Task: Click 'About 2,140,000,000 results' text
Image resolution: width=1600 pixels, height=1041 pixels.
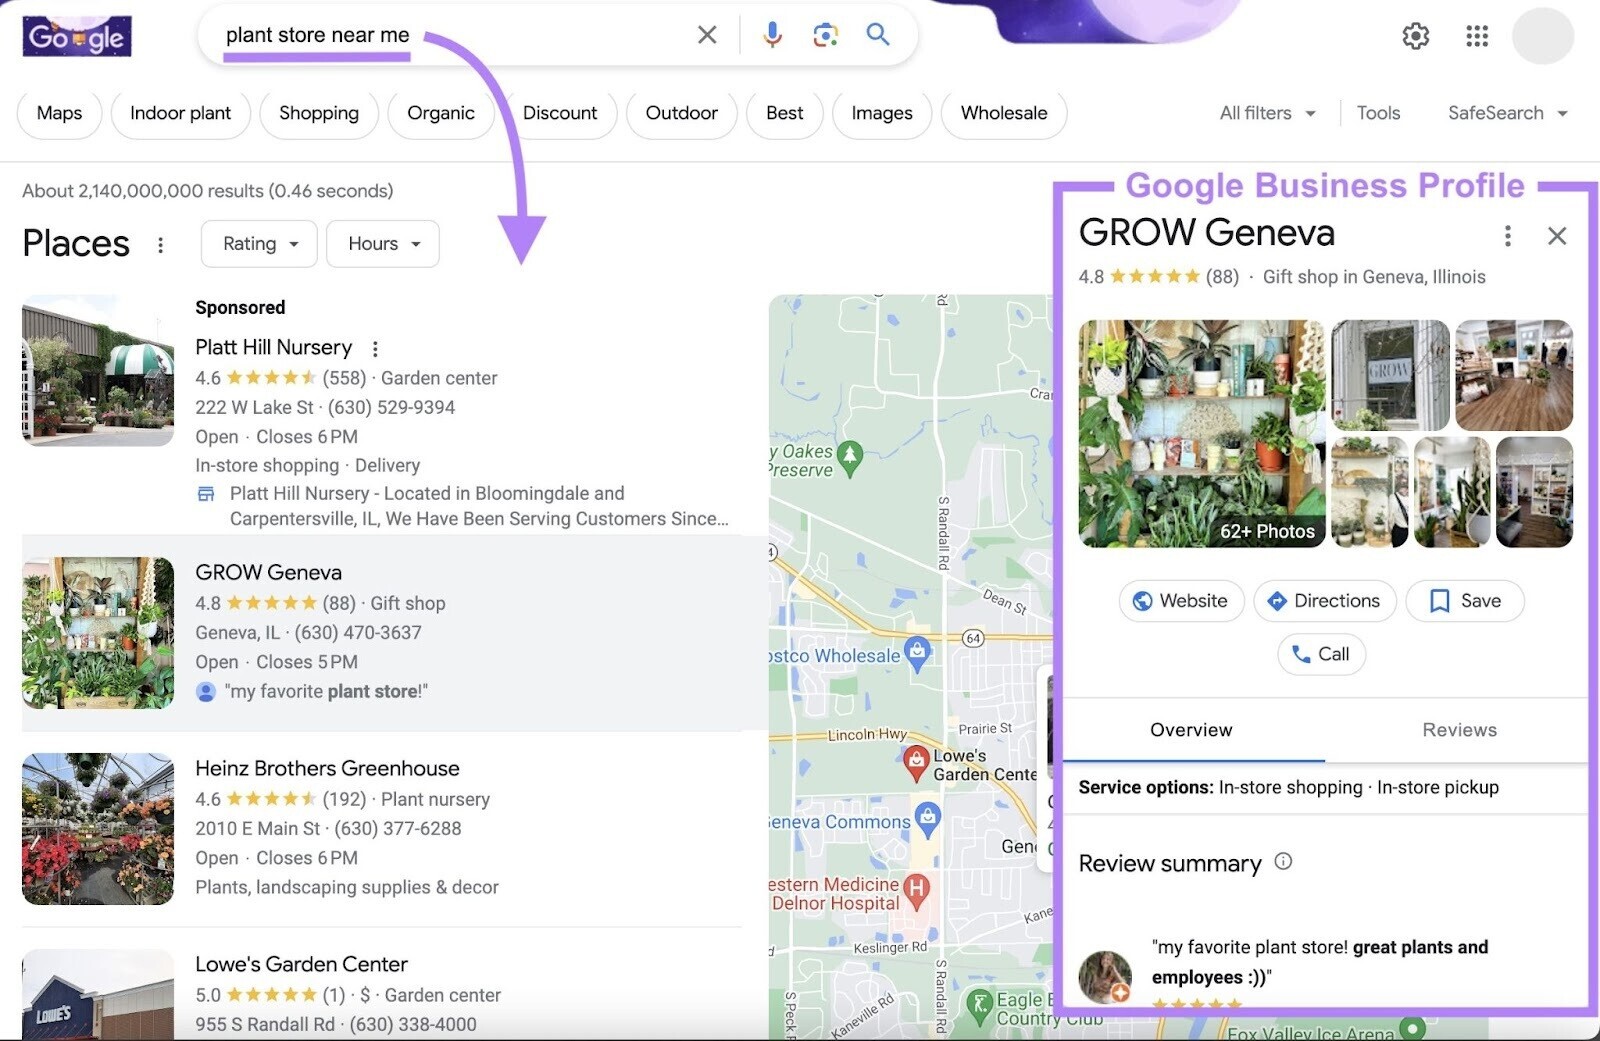Action: [x=207, y=191]
